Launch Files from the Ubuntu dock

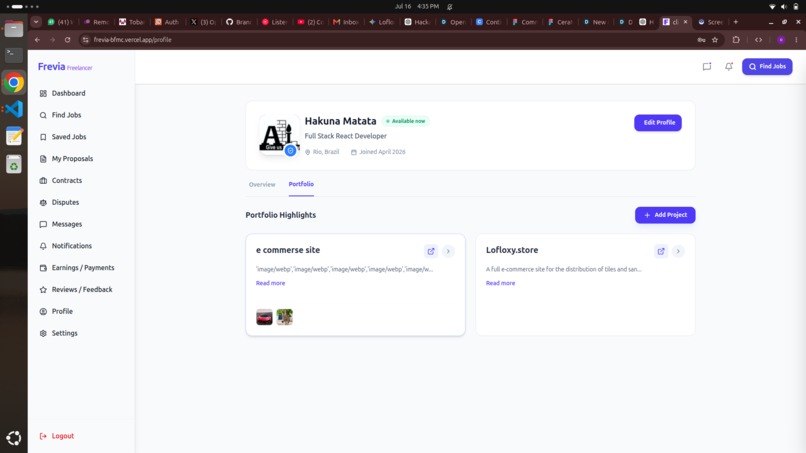(14, 29)
